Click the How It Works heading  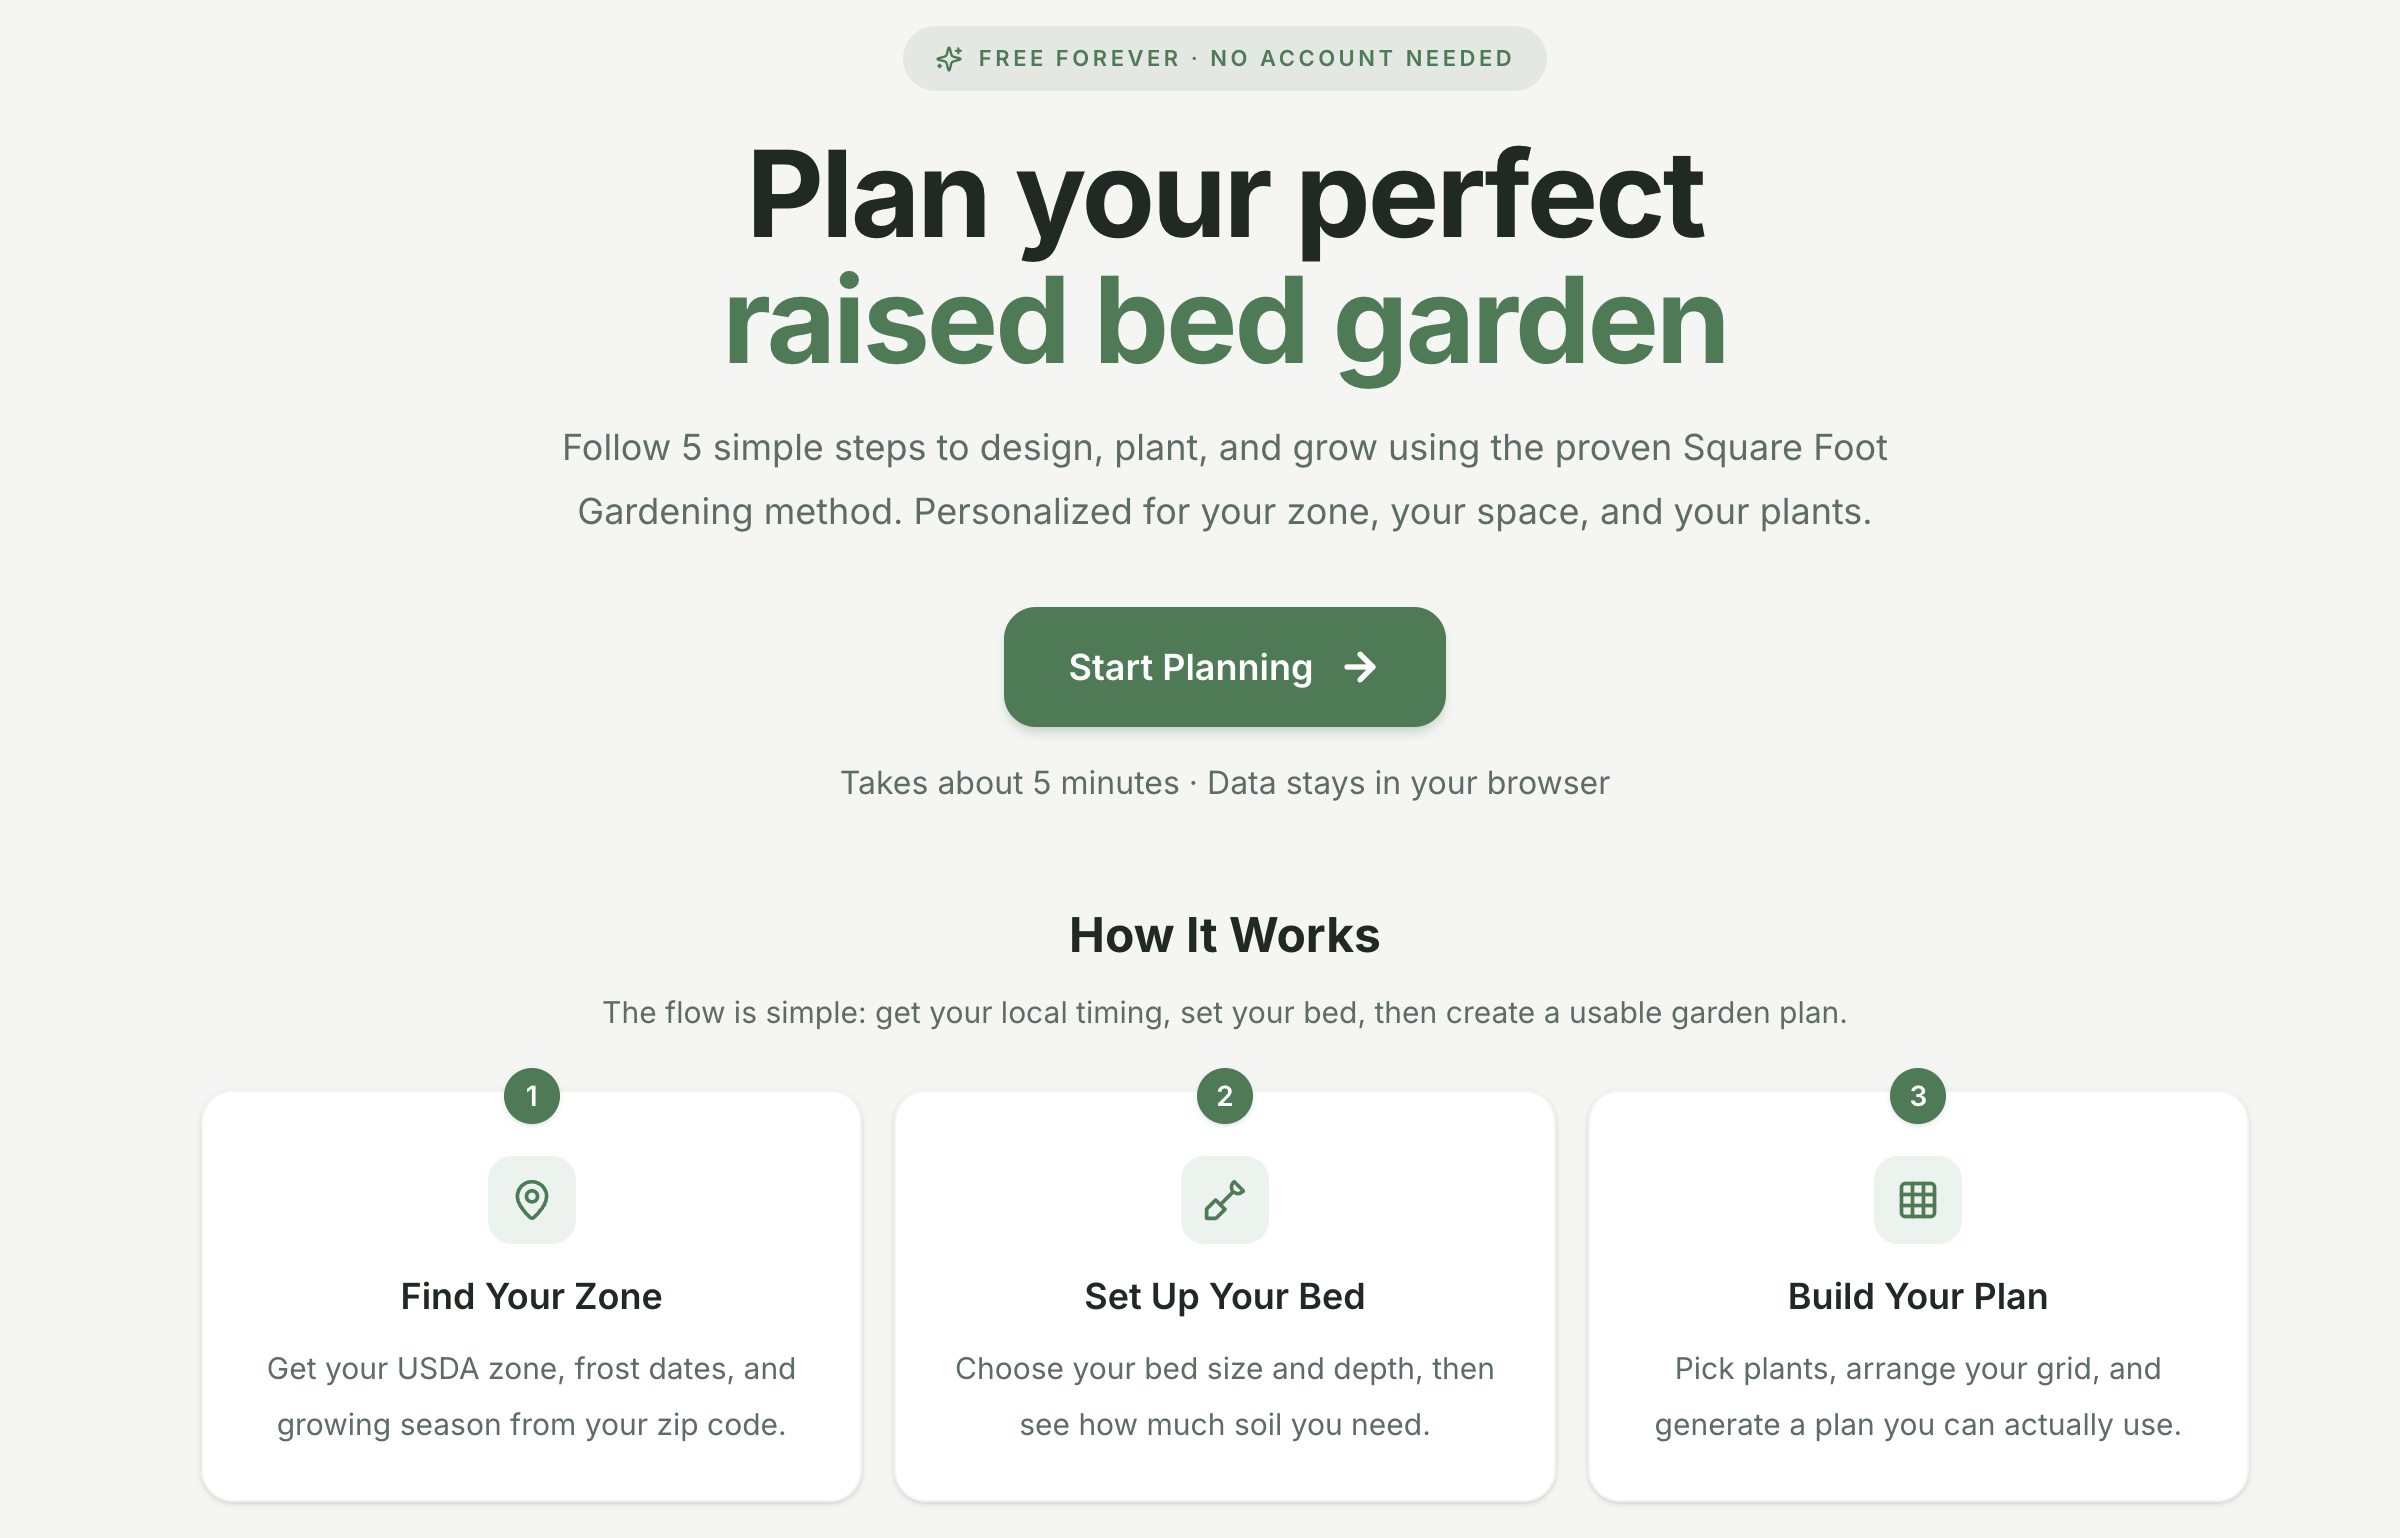click(1225, 935)
